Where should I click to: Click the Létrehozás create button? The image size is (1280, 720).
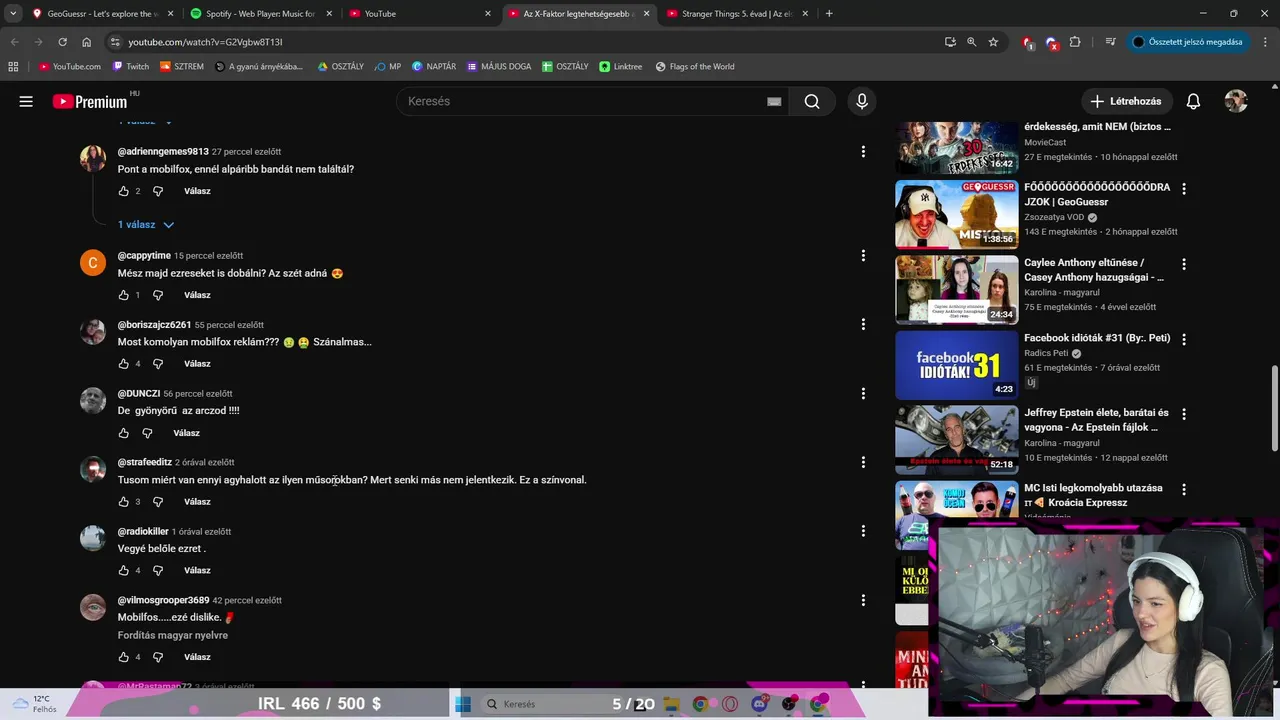[1125, 101]
